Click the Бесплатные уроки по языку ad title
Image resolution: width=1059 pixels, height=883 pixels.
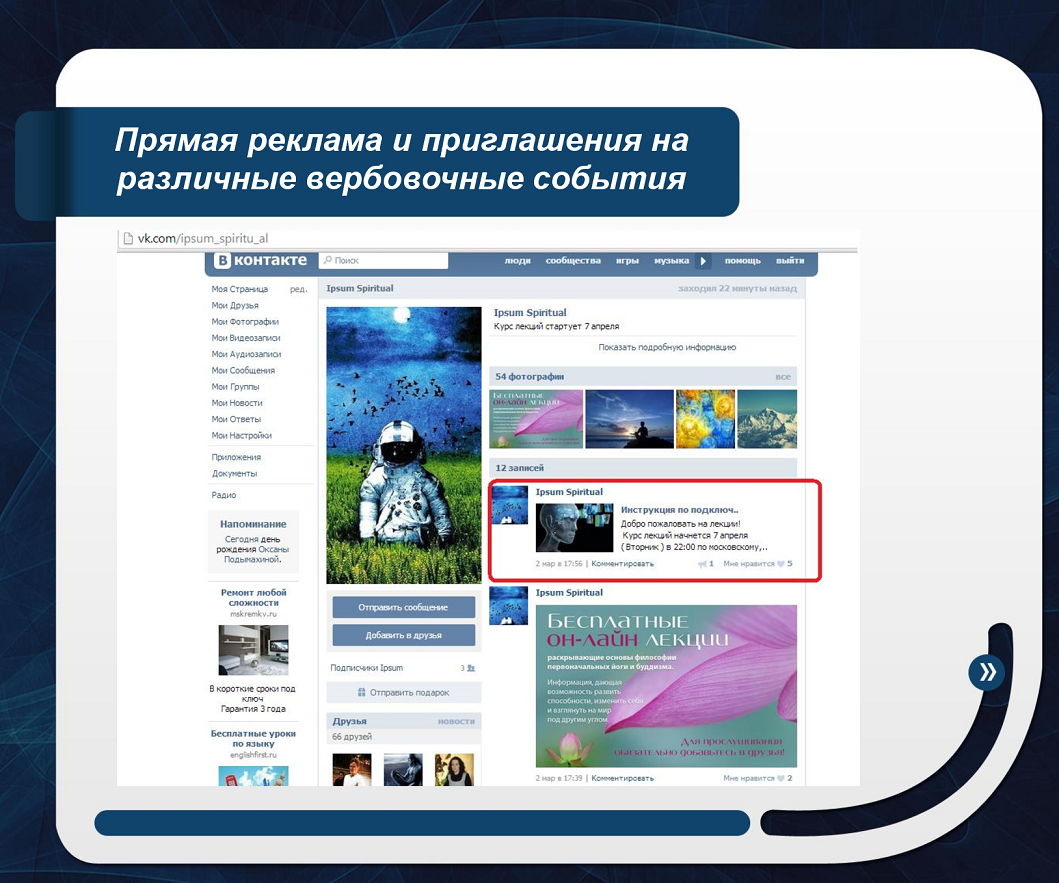click(253, 738)
